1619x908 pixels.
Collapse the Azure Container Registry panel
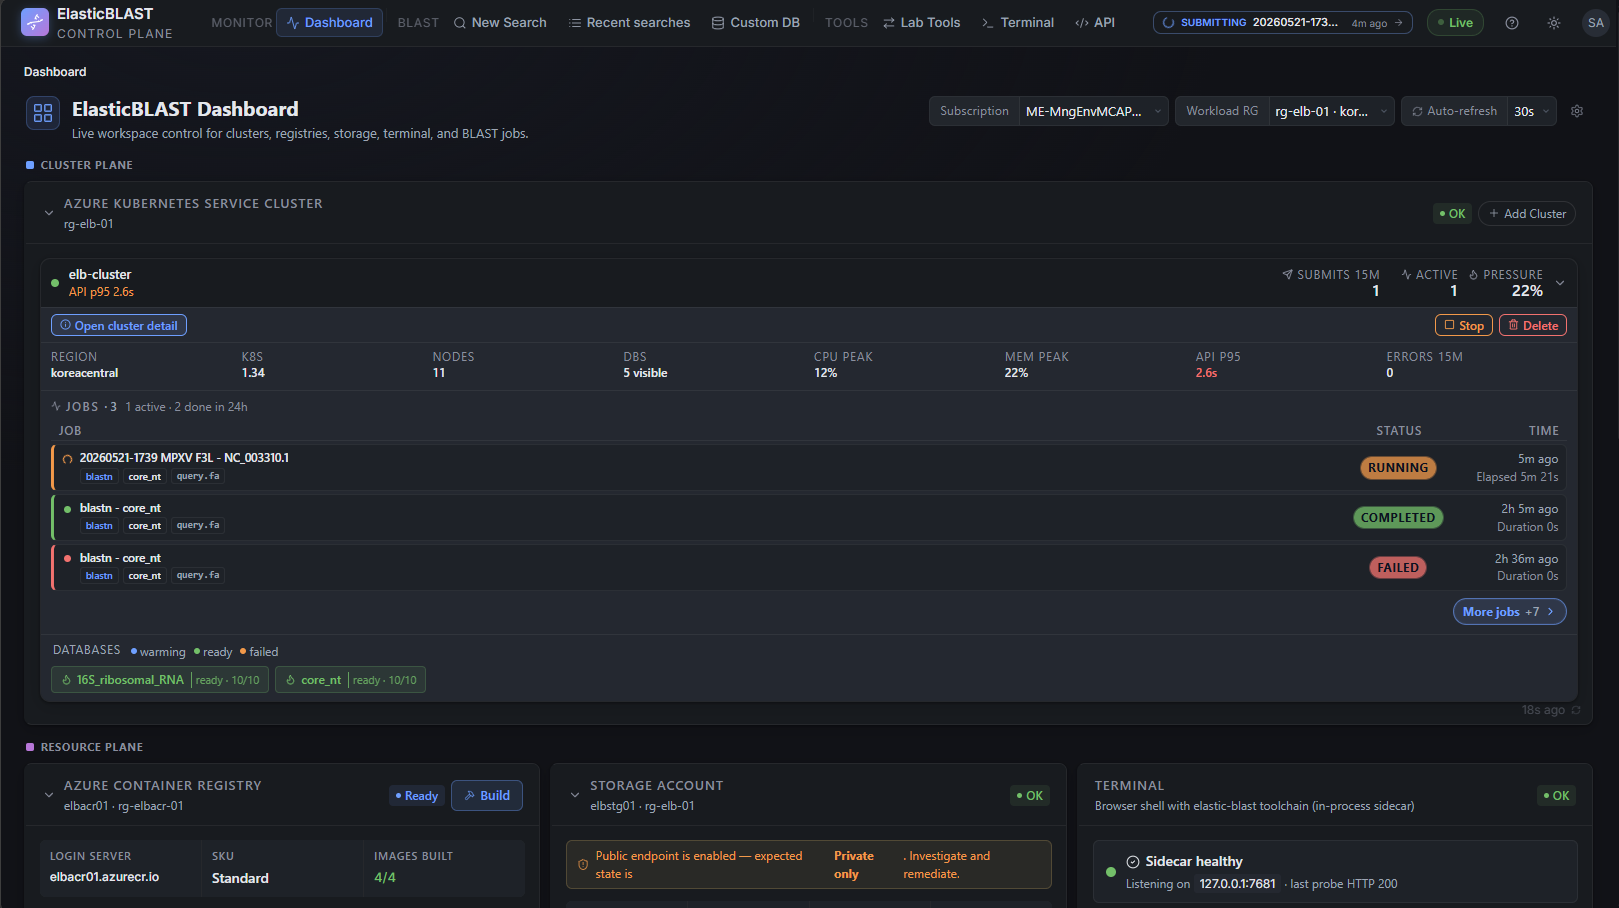48,795
